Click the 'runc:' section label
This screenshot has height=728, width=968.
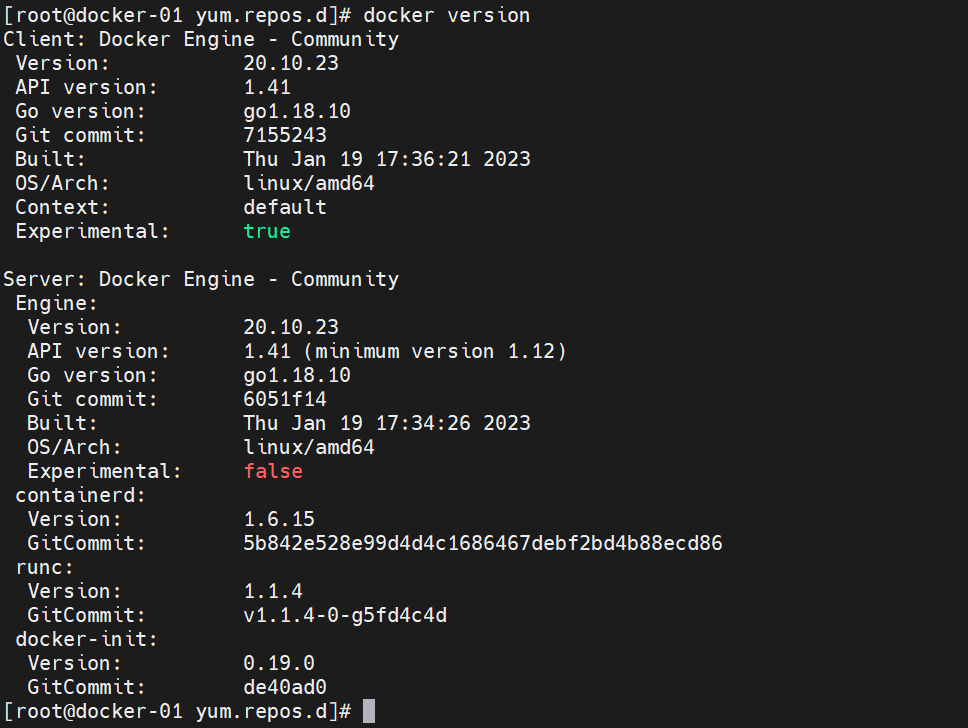pos(44,567)
